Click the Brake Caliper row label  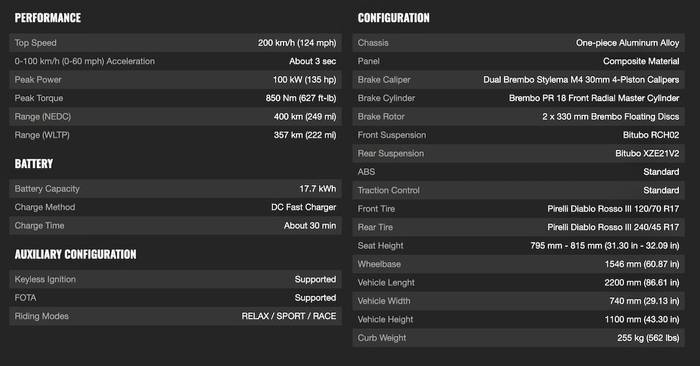pyautogui.click(x=384, y=80)
